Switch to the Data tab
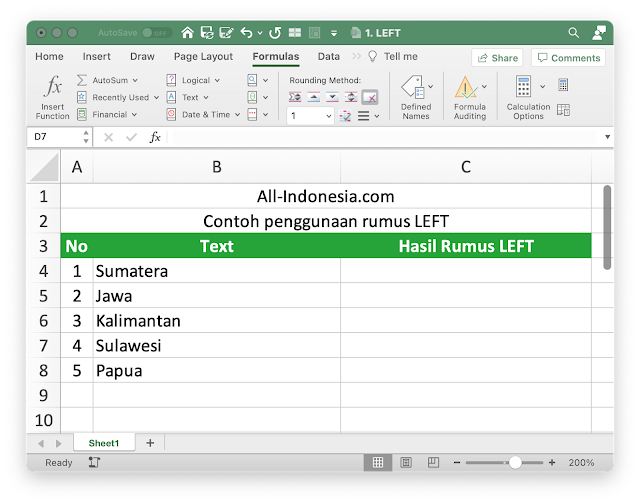This screenshot has width=640, height=504. click(x=329, y=57)
